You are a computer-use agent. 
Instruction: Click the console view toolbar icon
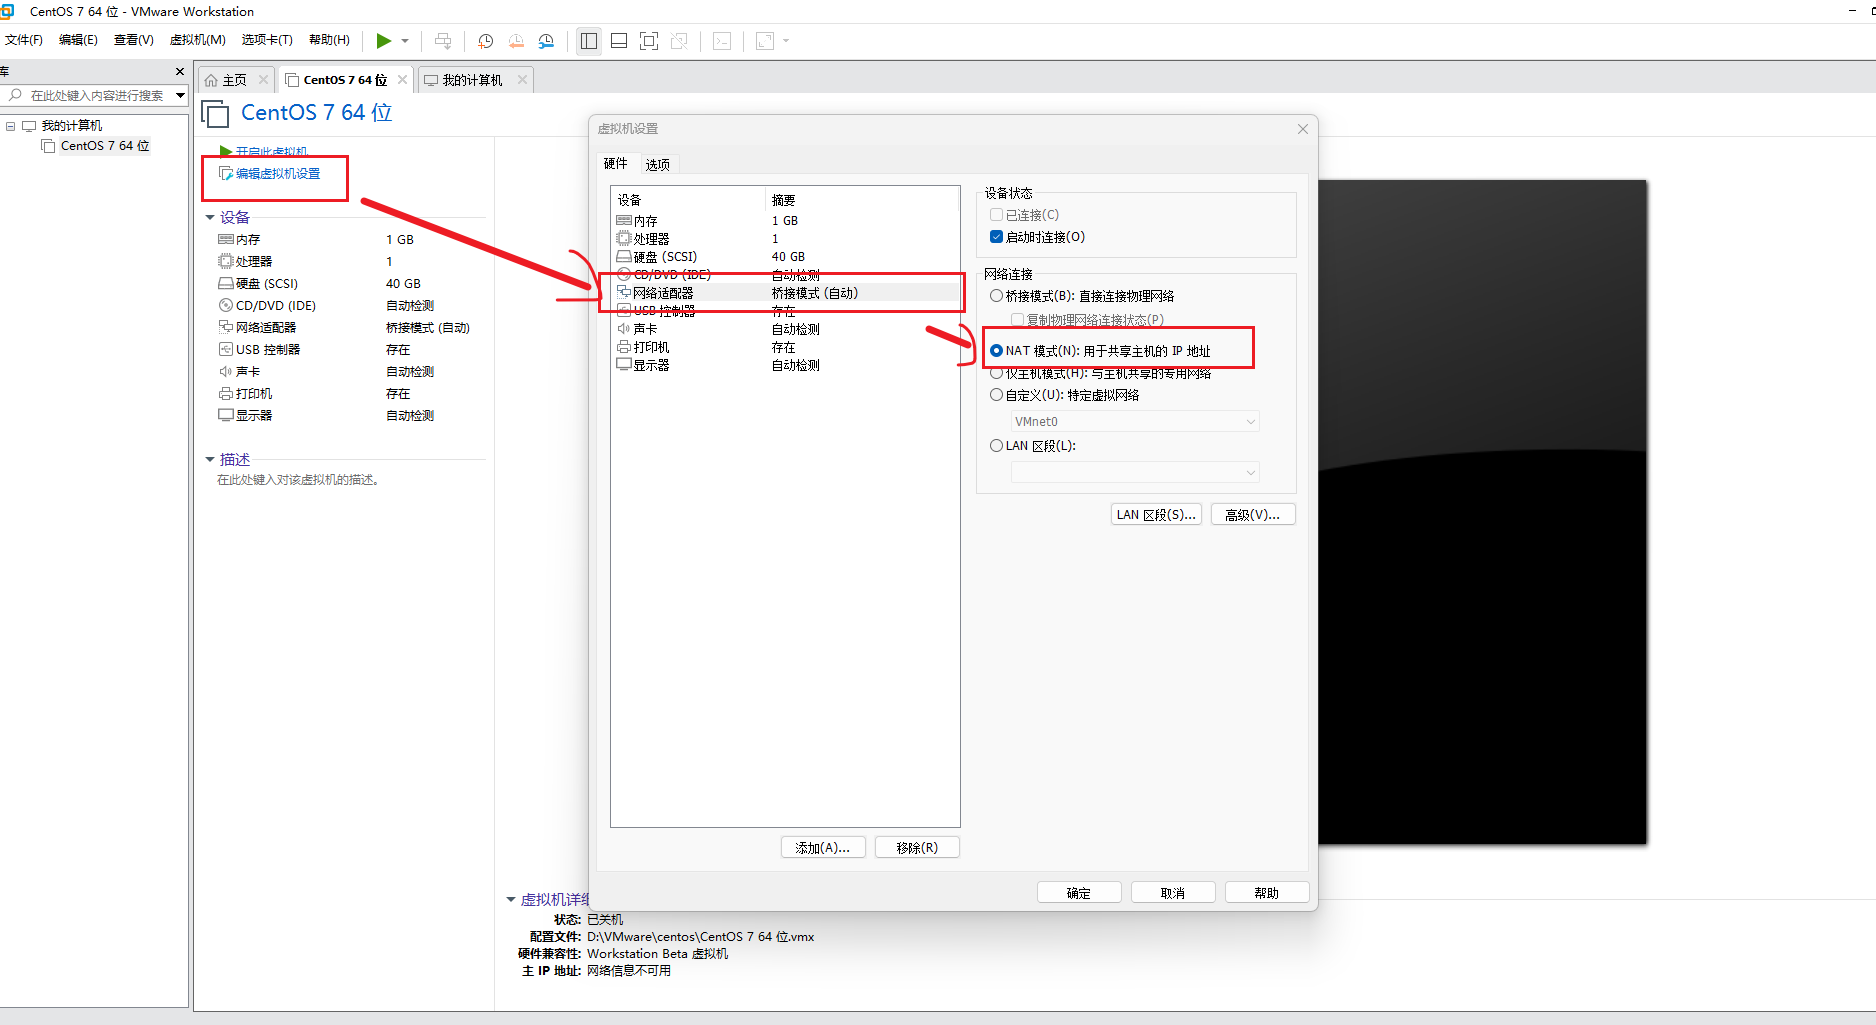722,41
